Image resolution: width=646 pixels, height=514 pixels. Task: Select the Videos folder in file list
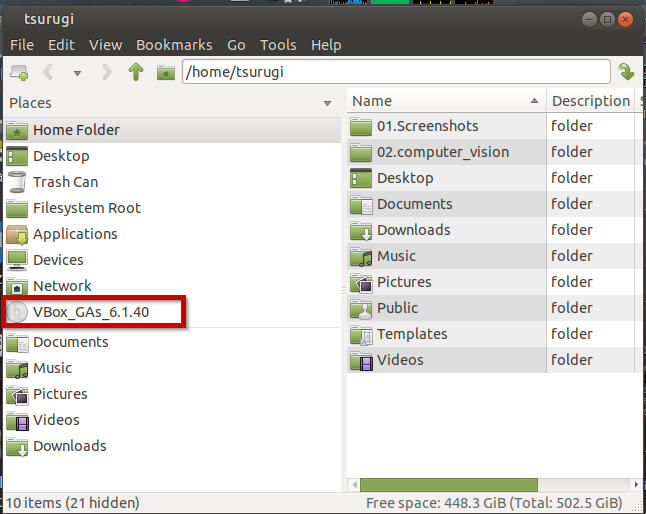[400, 360]
